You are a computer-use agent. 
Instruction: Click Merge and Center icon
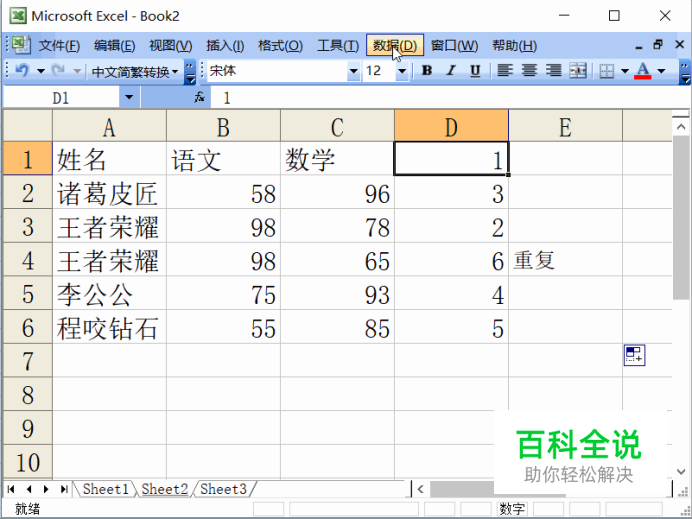click(x=578, y=70)
